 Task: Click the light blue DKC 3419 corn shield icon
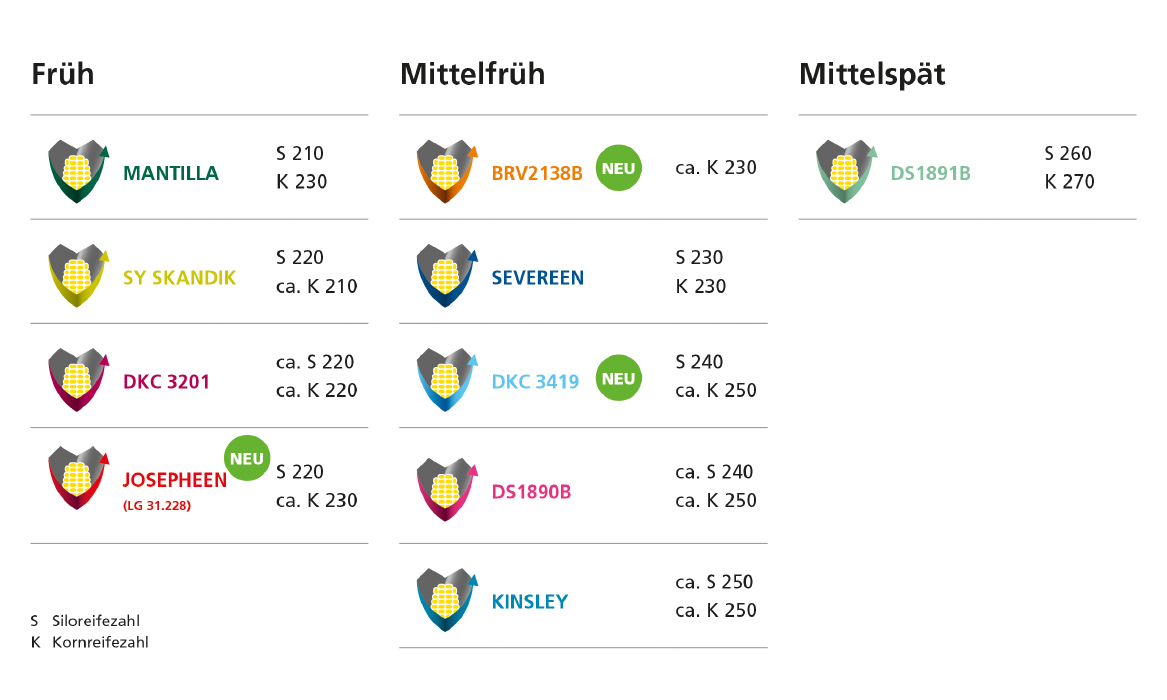pyautogui.click(x=447, y=379)
